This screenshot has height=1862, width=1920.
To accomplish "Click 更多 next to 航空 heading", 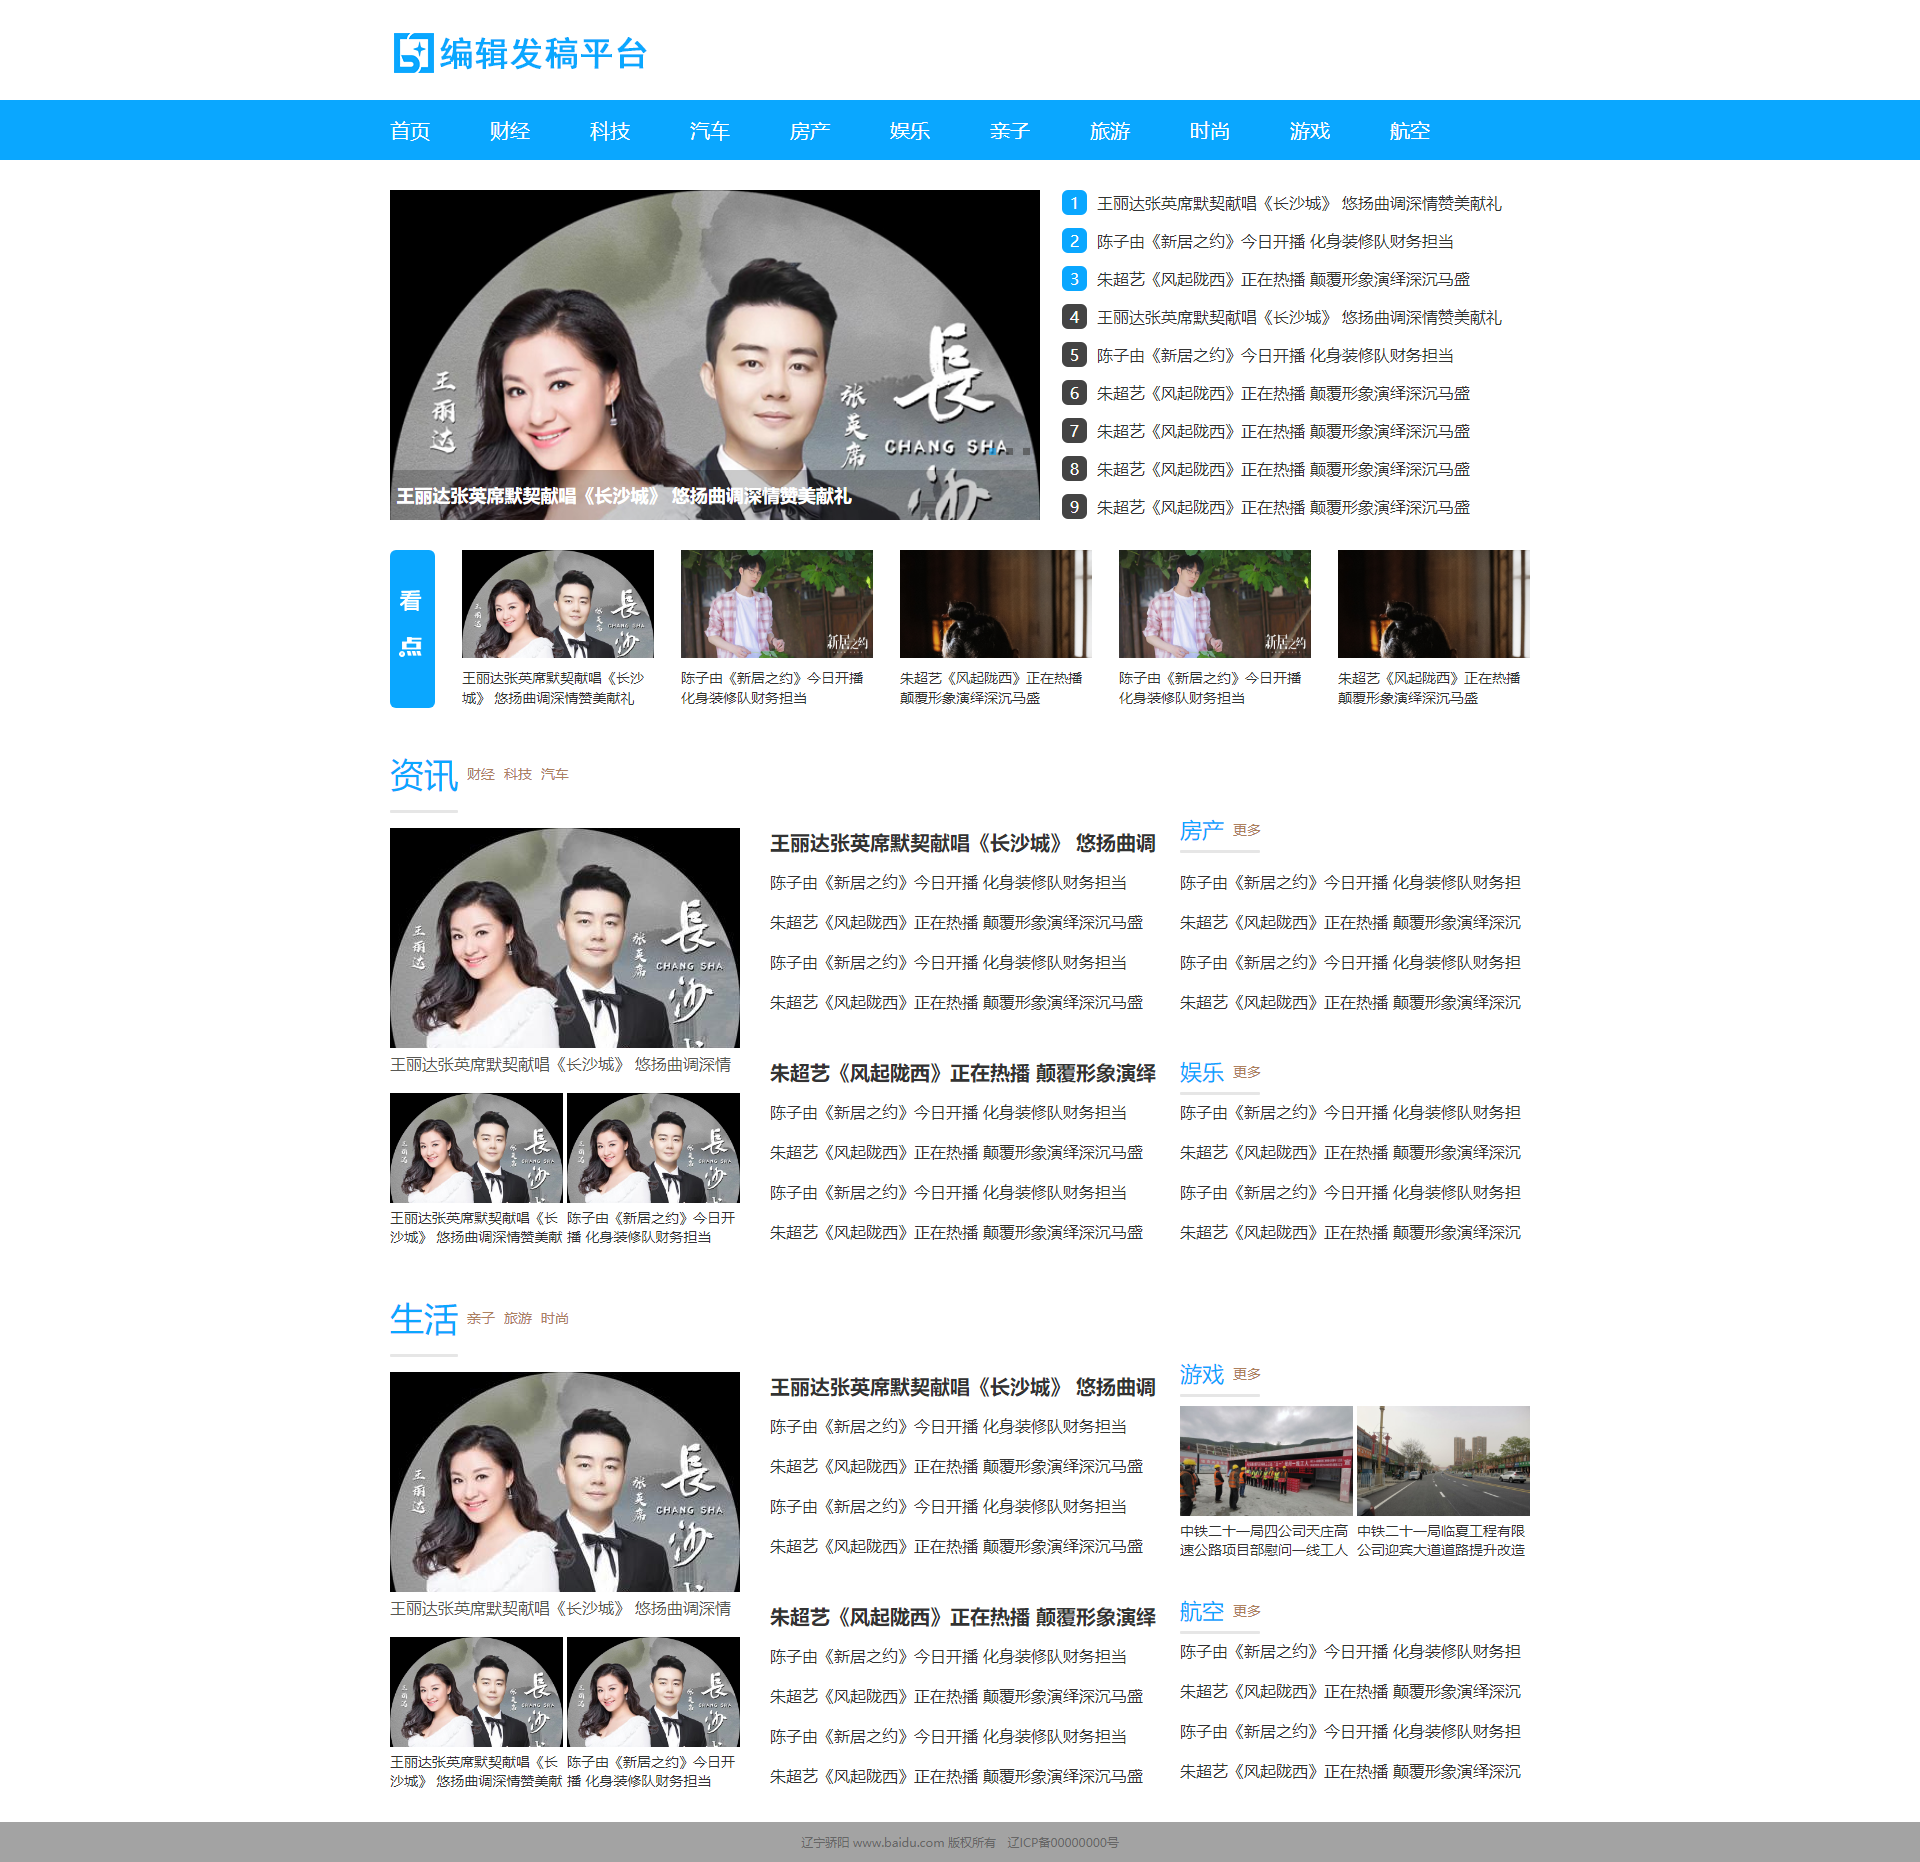I will [x=1246, y=1611].
